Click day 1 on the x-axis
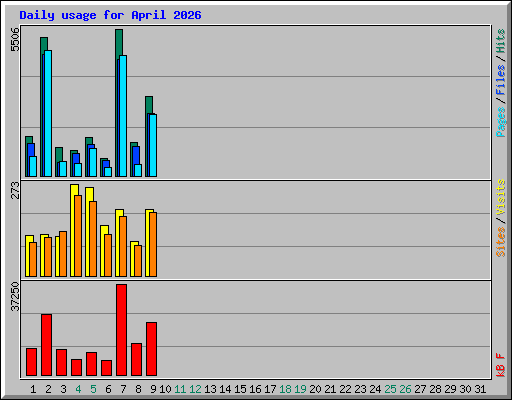Screen dimensions: 512x400 click(x=33, y=389)
